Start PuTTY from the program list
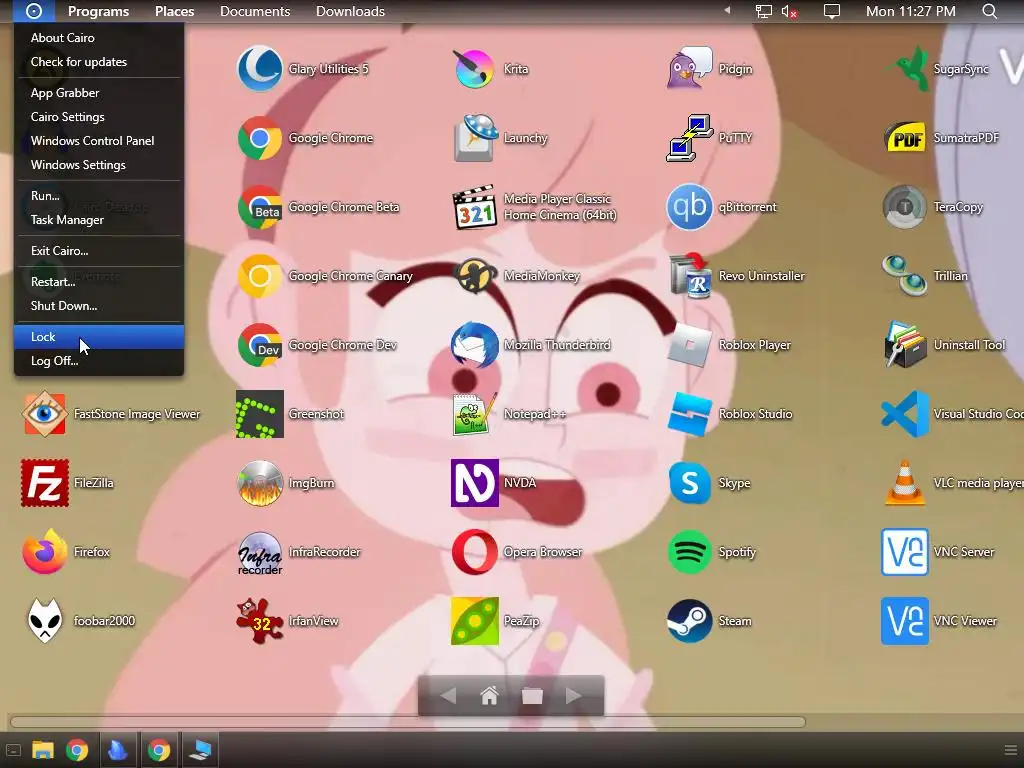 690,138
